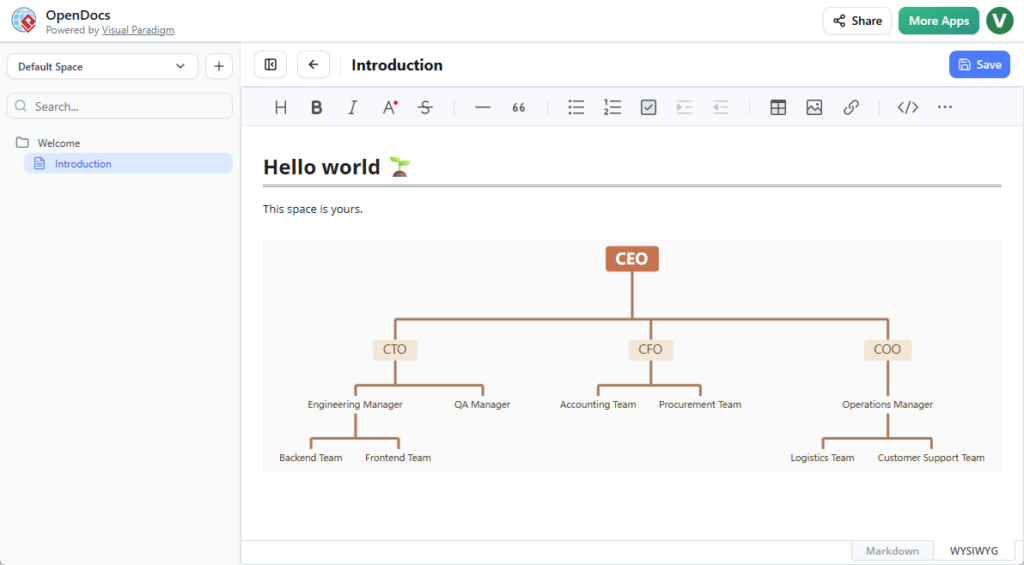This screenshot has width=1024, height=565.
Task: Apply italic text formatting
Action: click(352, 108)
